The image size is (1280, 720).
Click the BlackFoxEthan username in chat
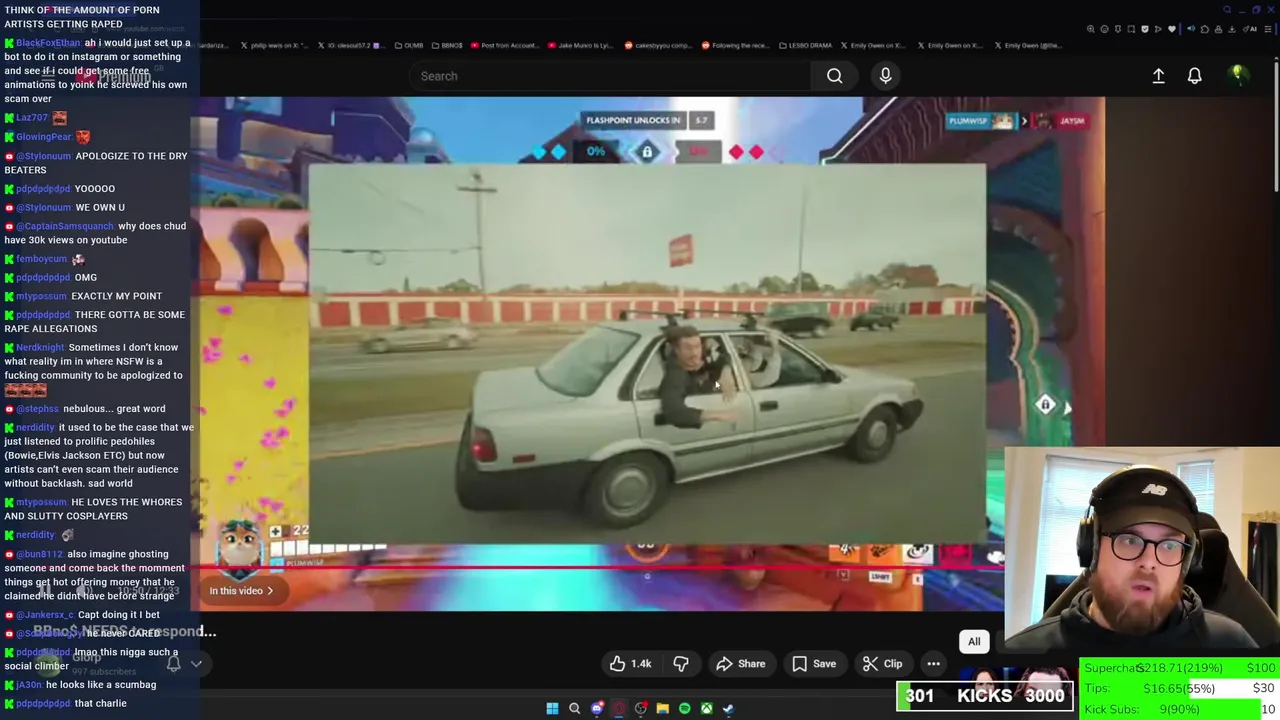pyautogui.click(x=47, y=43)
